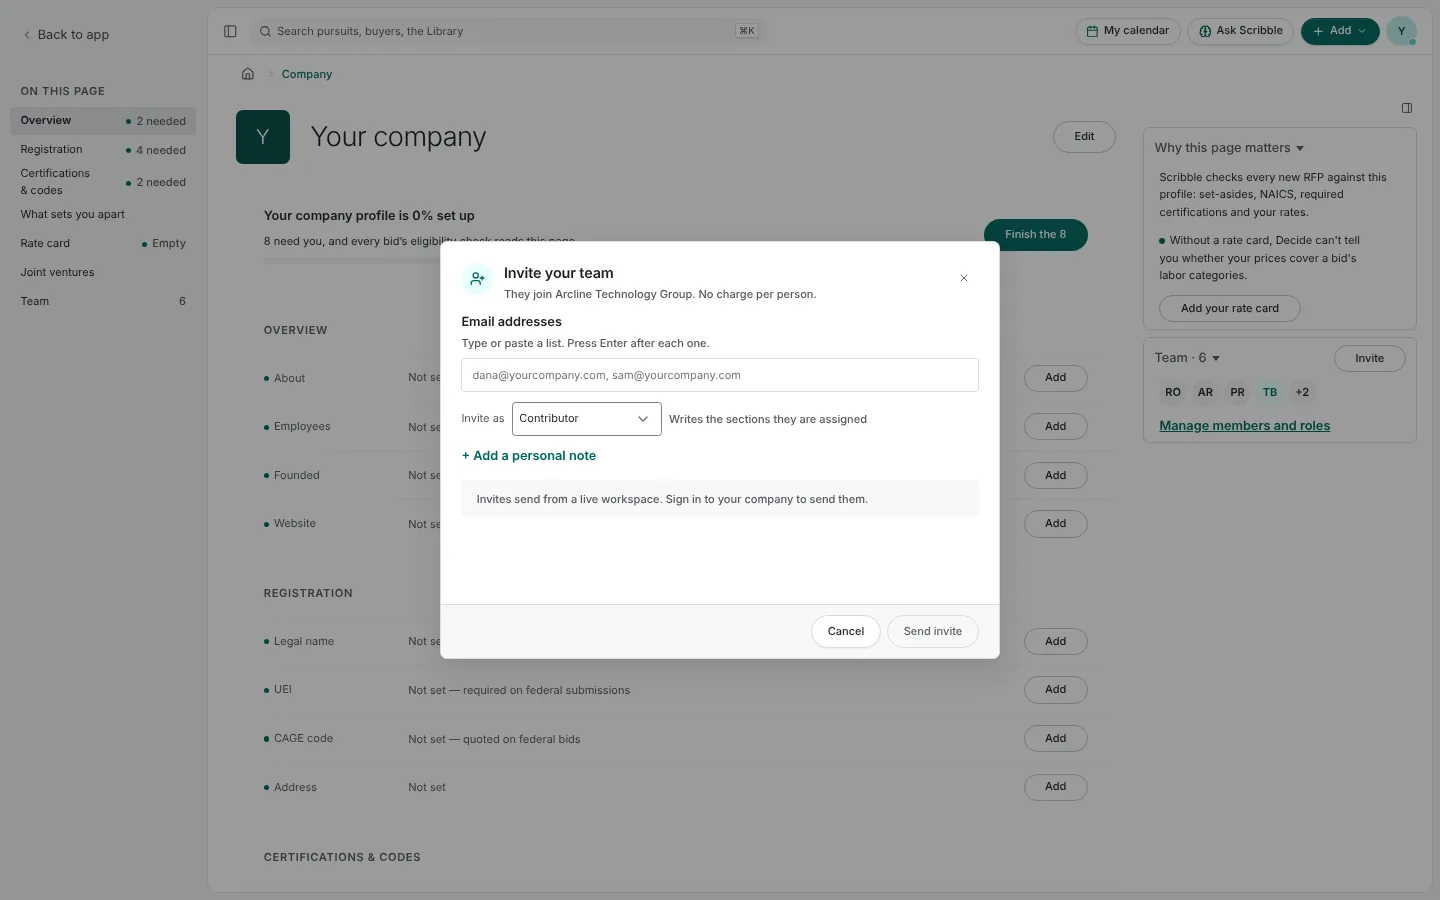Open Manage members and roles link

1245,426
